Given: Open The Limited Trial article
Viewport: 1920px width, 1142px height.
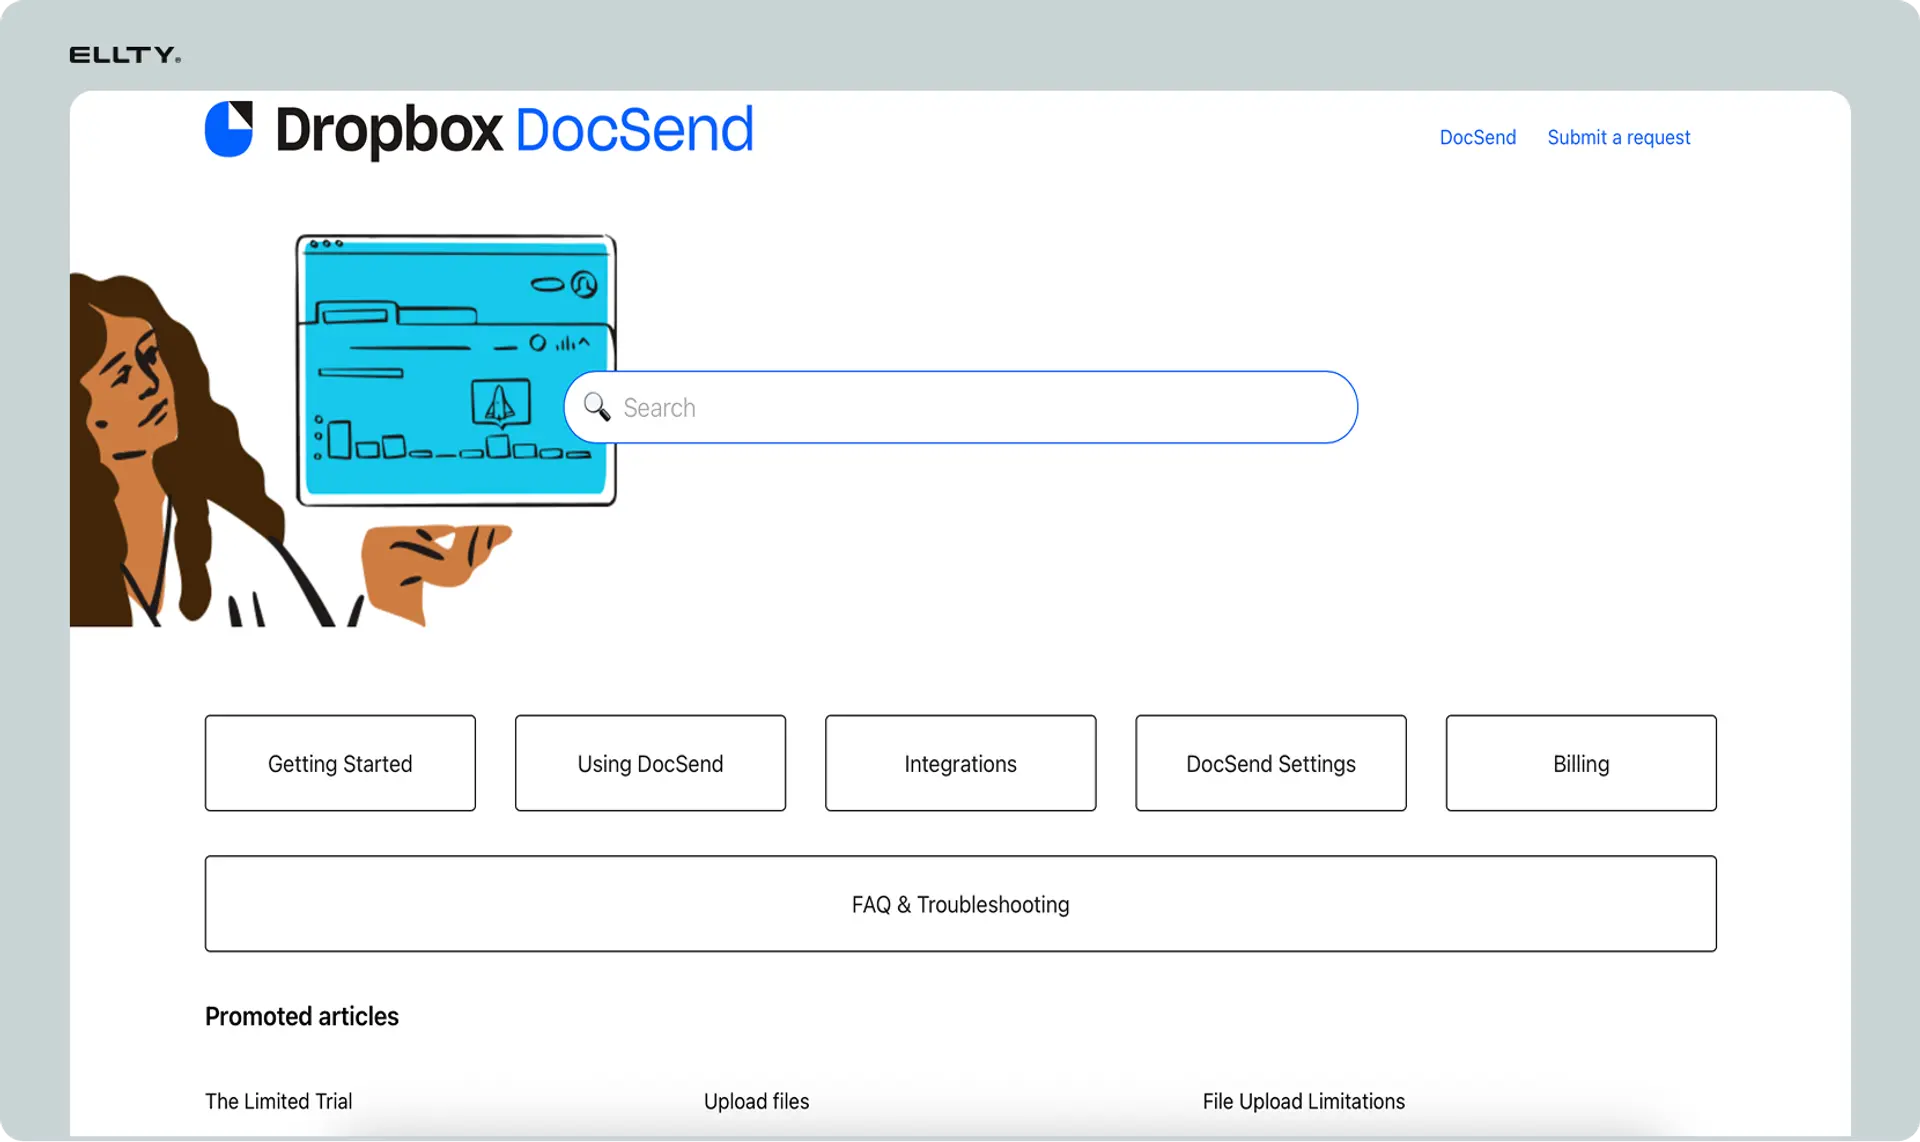Looking at the screenshot, I should point(279,1101).
